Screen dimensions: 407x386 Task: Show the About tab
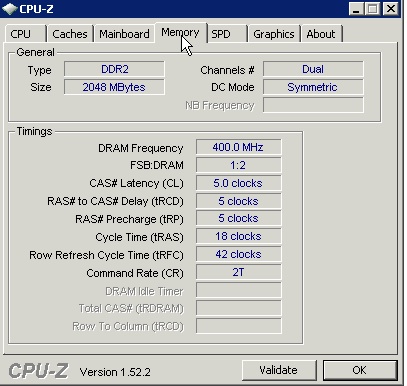pos(321,34)
